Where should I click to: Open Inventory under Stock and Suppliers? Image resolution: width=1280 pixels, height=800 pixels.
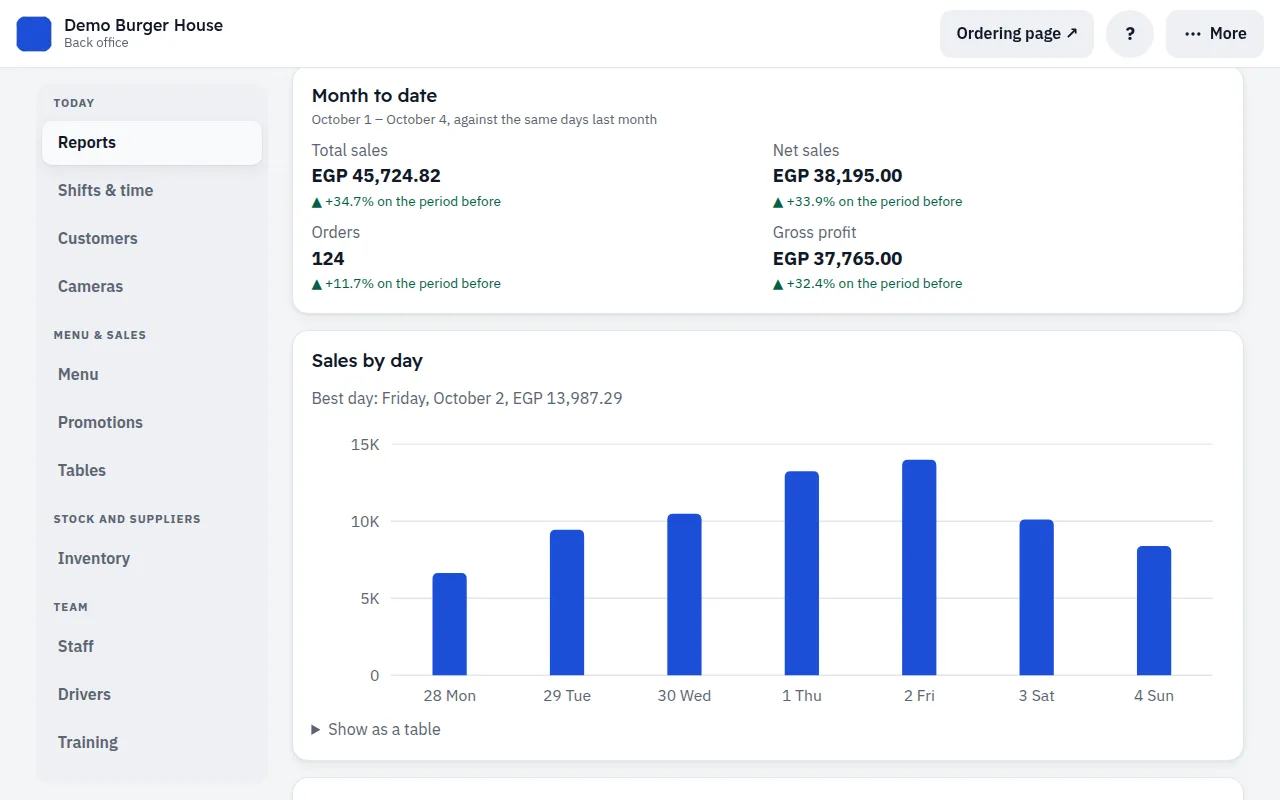(152, 559)
